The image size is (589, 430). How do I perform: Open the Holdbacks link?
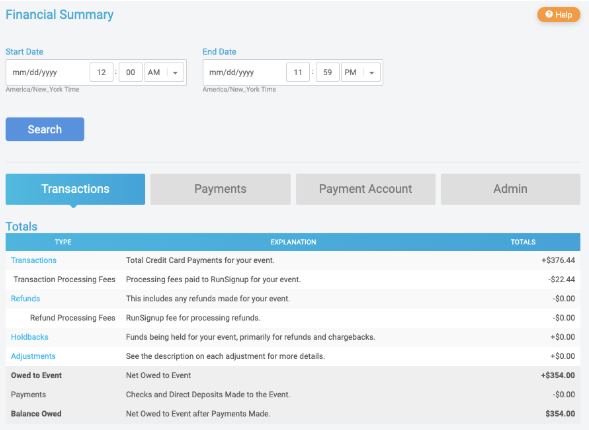(29, 337)
